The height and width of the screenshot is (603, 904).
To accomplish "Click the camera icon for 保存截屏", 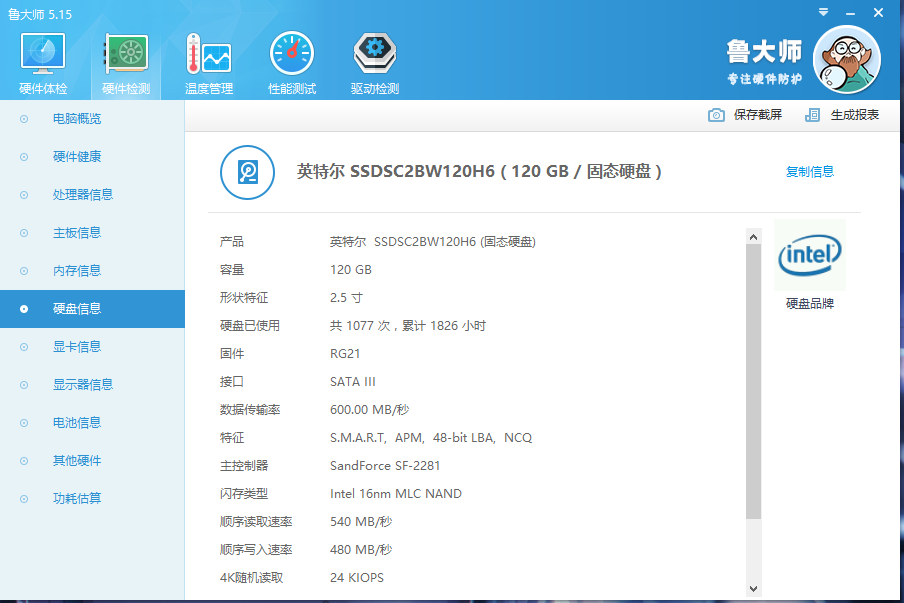I will click(x=716, y=115).
